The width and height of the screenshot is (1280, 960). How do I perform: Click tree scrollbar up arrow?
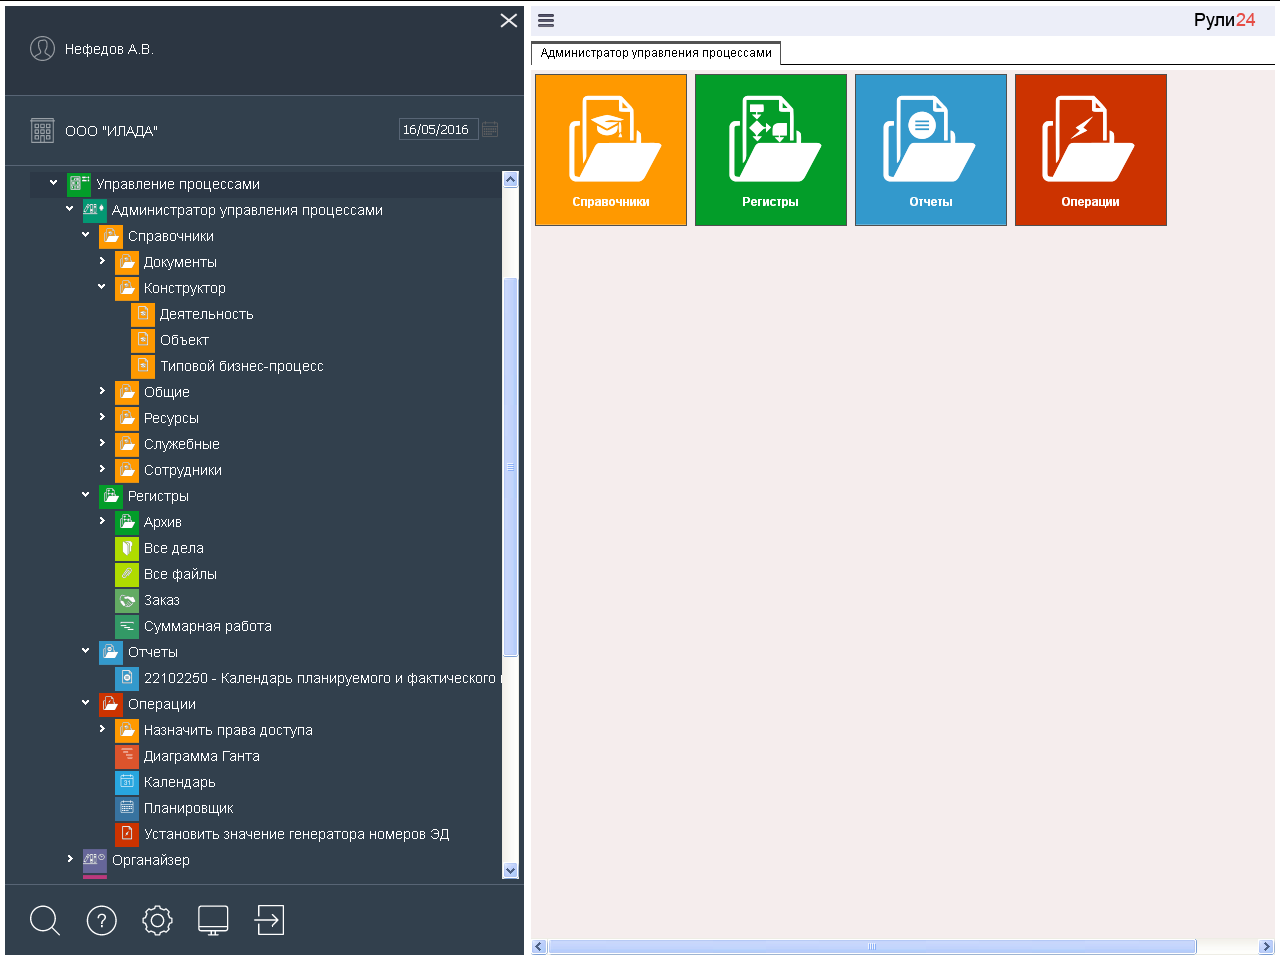pyautogui.click(x=510, y=180)
